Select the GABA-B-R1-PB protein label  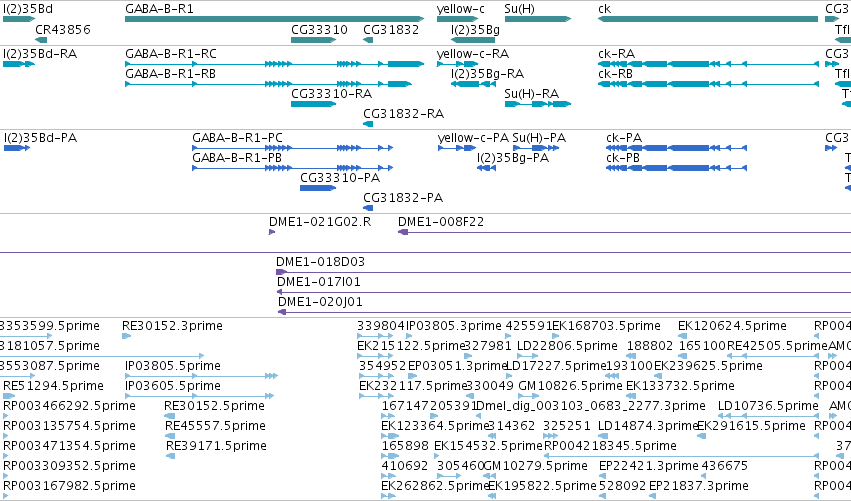pos(237,158)
